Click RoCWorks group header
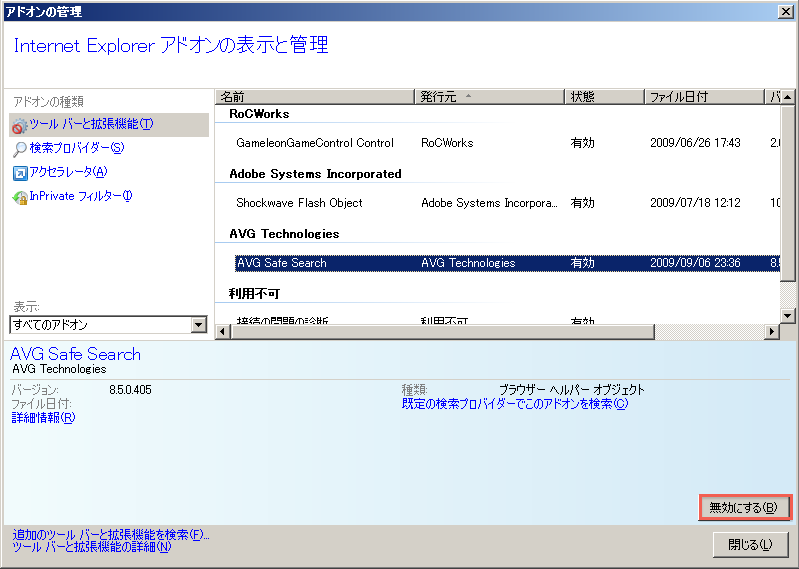The height and width of the screenshot is (569, 799). click(259, 114)
